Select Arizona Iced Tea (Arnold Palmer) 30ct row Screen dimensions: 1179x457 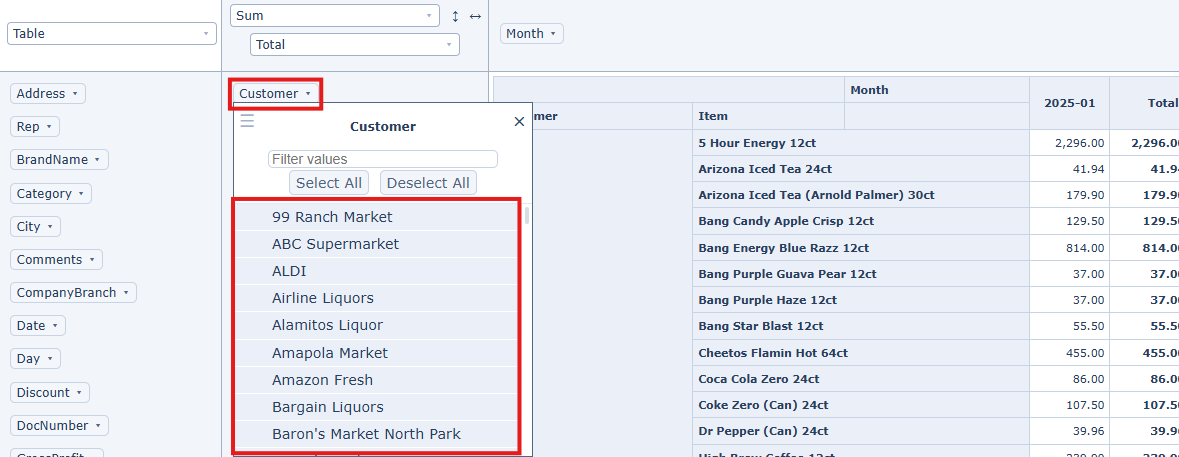pos(860,195)
